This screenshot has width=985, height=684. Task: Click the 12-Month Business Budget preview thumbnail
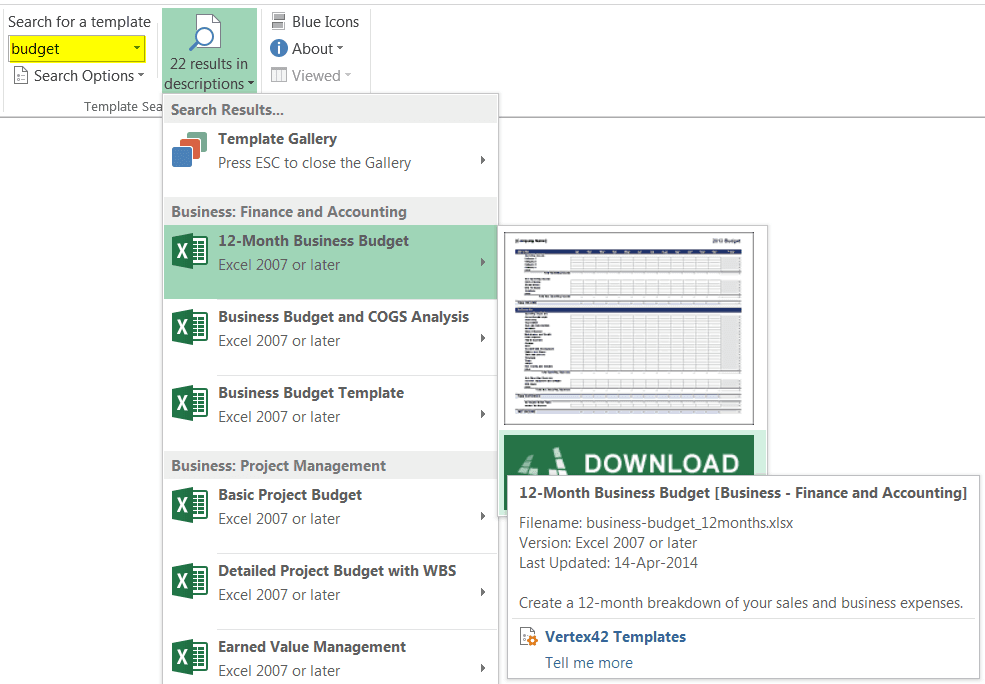coord(629,328)
